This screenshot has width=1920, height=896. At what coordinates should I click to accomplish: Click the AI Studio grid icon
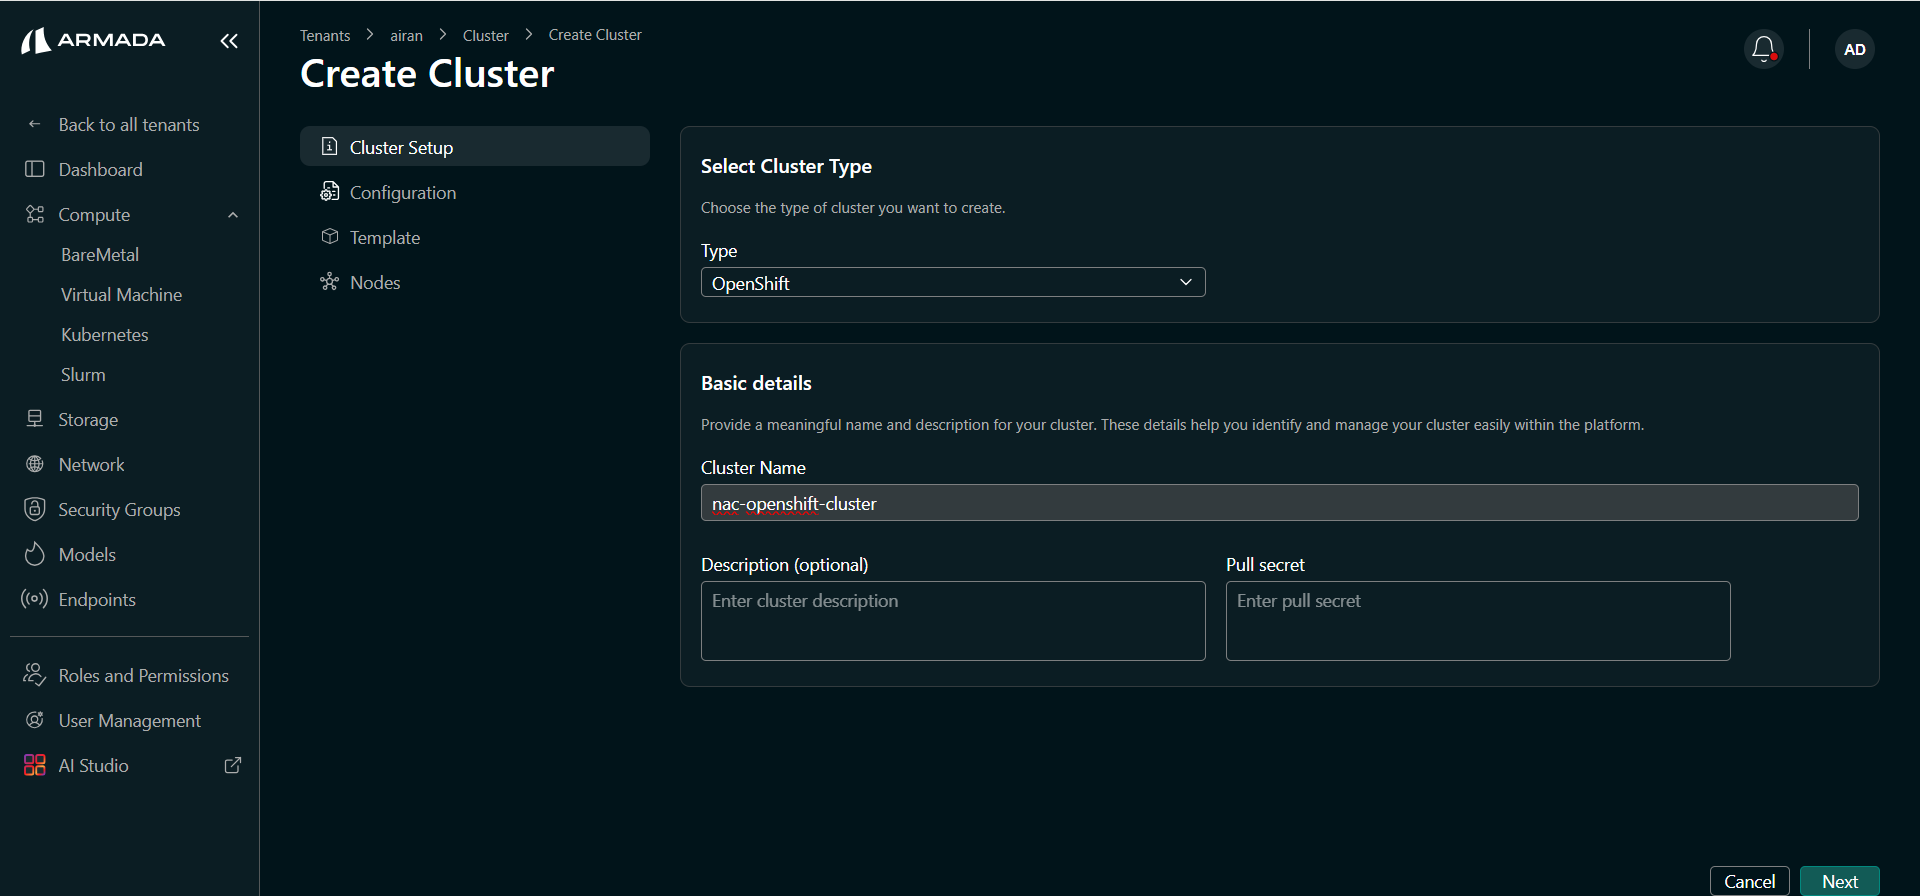click(x=35, y=765)
